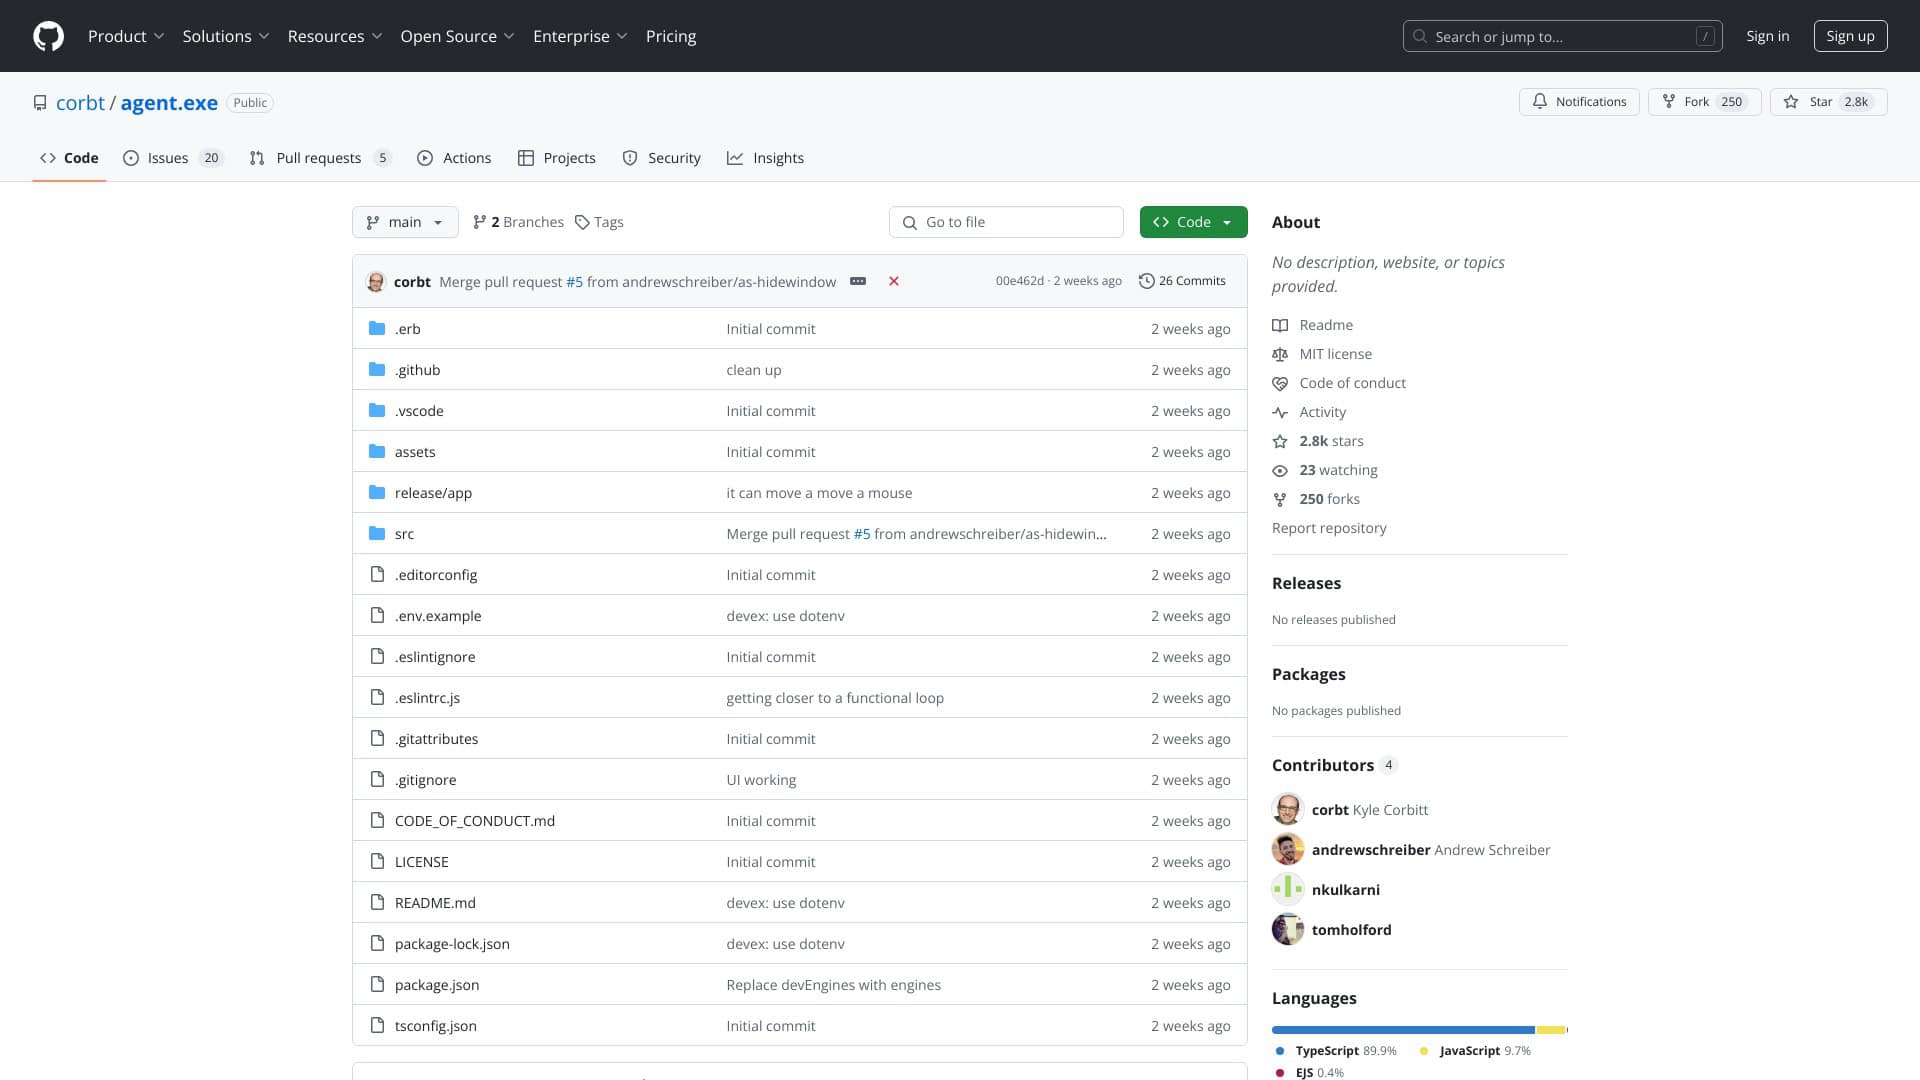Screen dimensions: 1920x1080
Task: Open the Readme section in About
Action: [x=1325, y=324]
